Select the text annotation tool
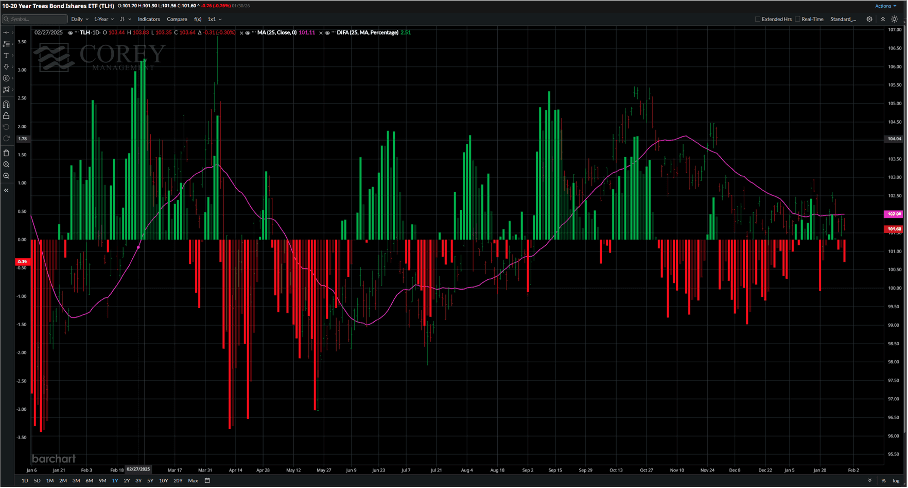 tap(6, 56)
